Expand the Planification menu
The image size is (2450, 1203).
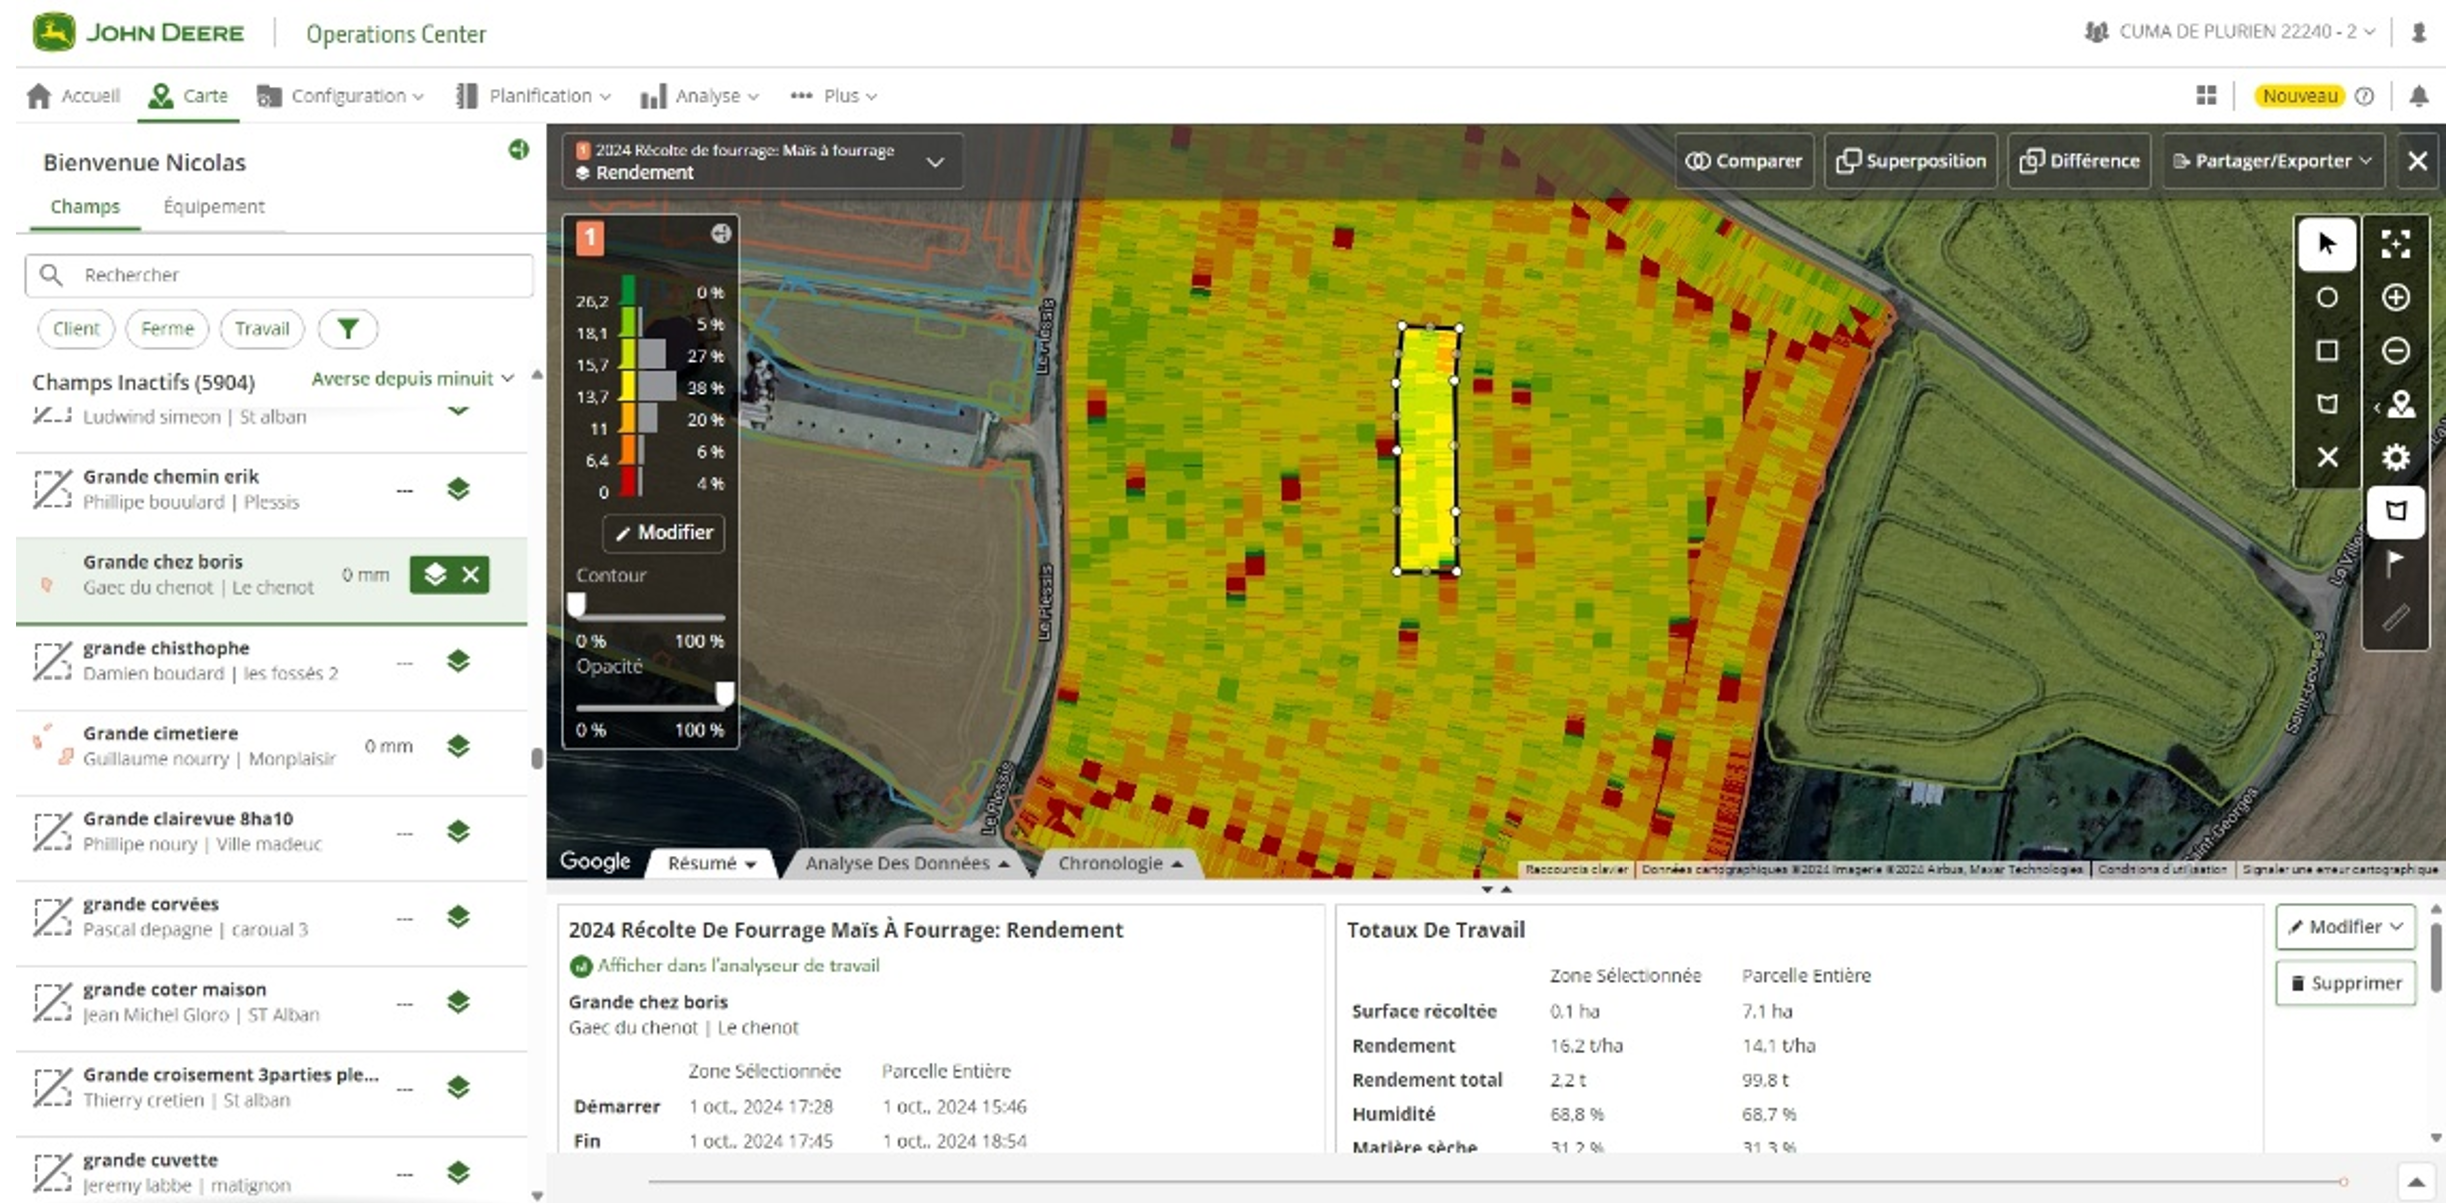coord(533,96)
